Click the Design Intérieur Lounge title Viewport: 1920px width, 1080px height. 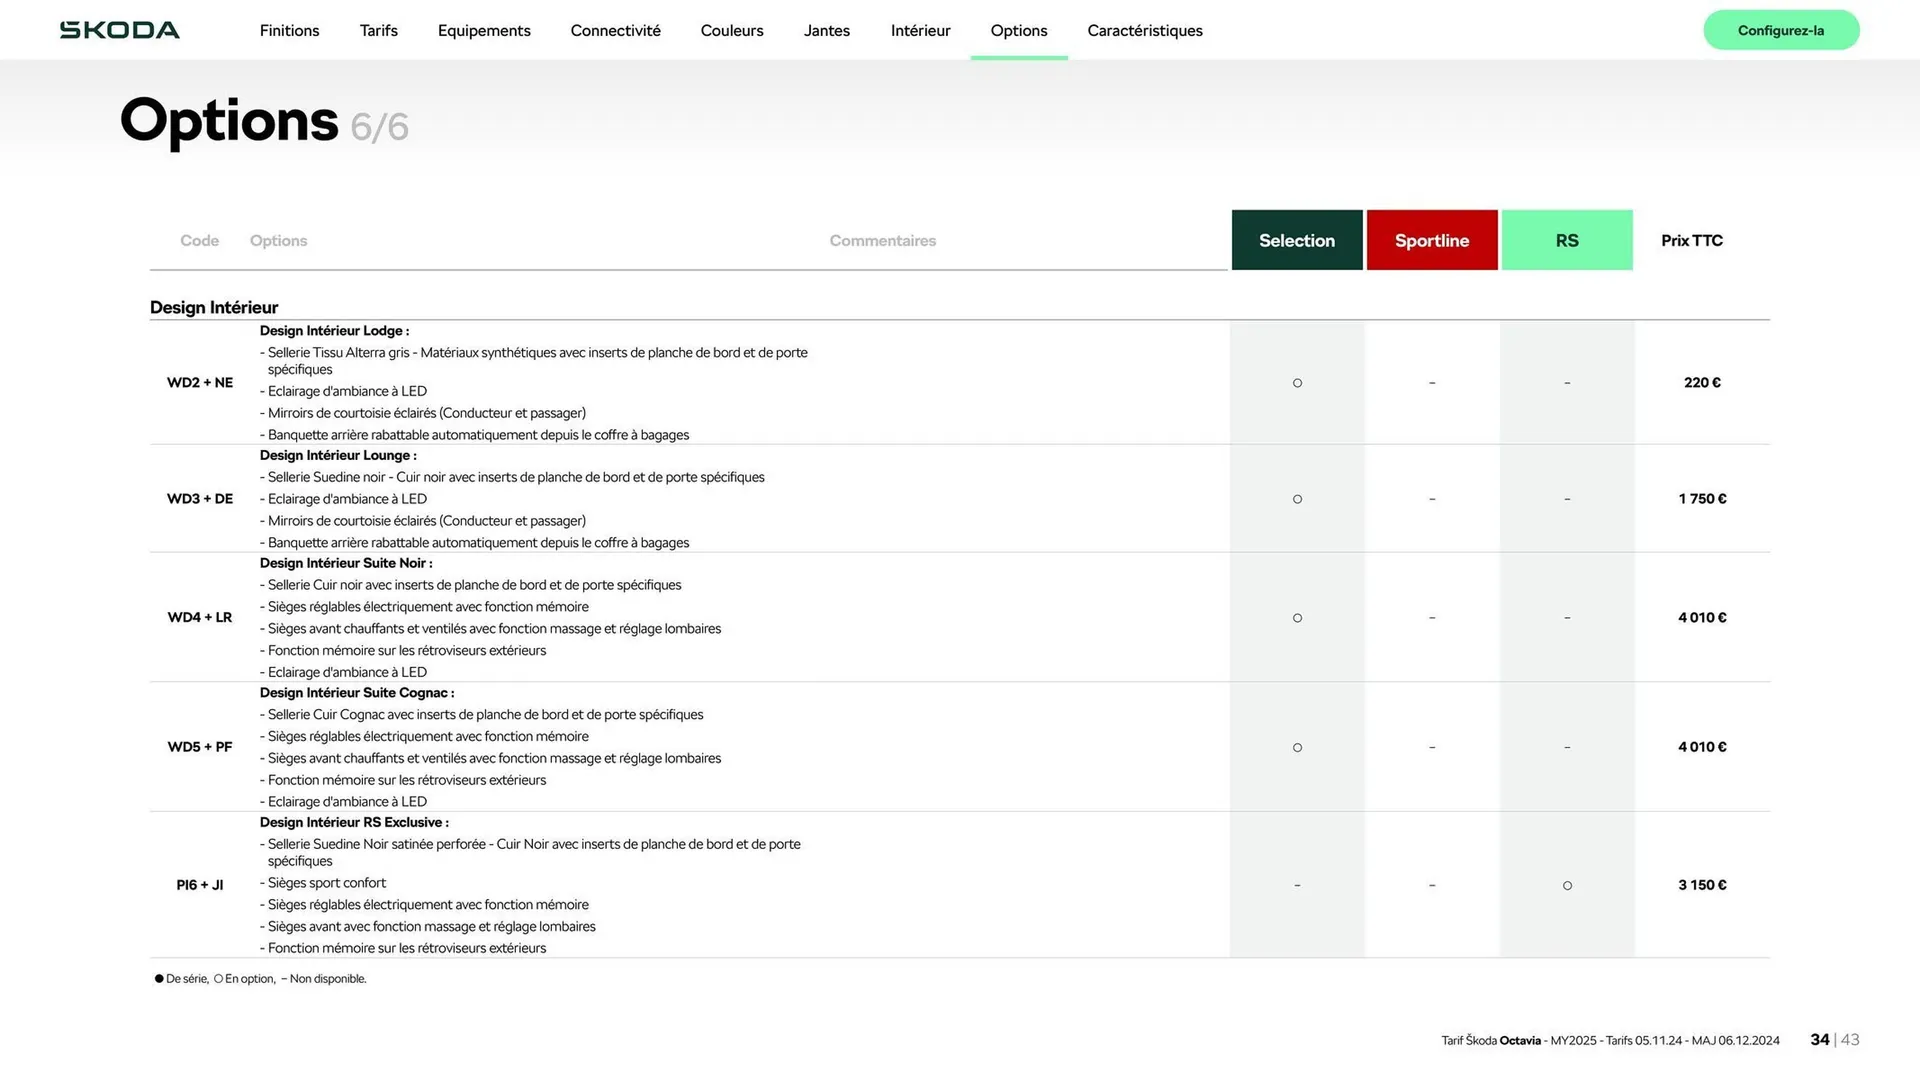click(x=338, y=456)
